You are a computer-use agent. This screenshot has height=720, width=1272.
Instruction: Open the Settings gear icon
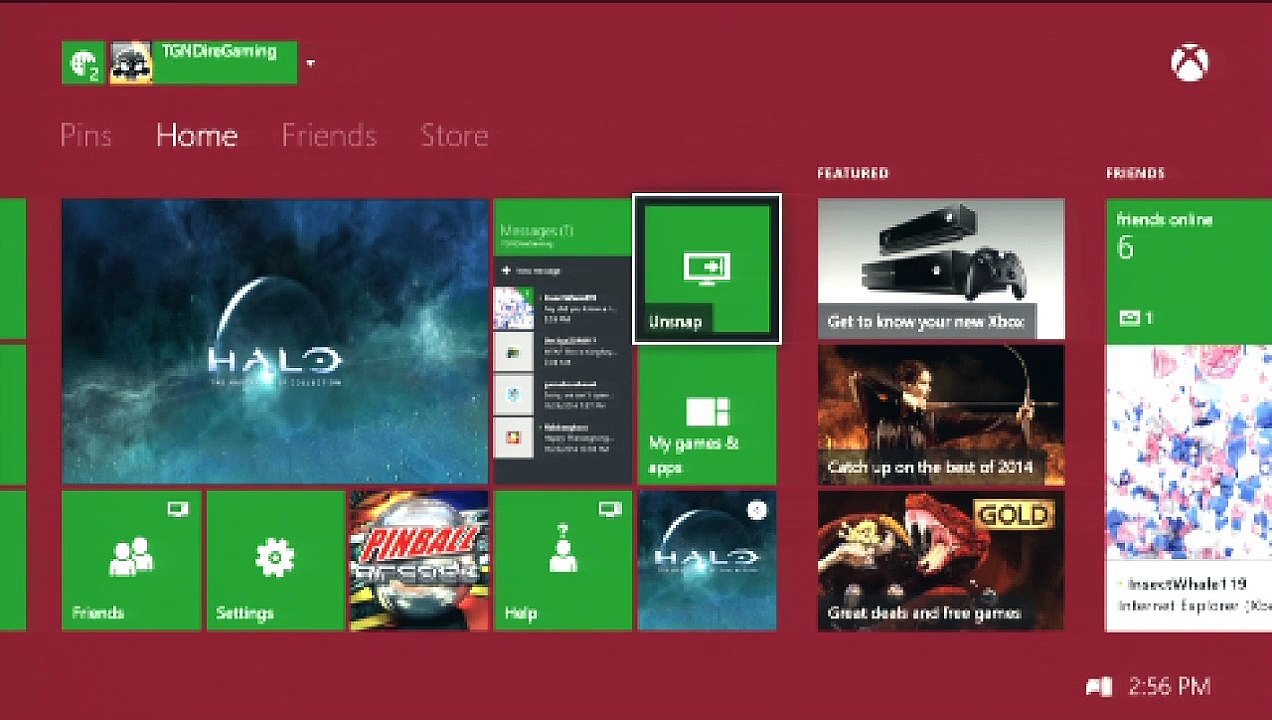pyautogui.click(x=275, y=557)
